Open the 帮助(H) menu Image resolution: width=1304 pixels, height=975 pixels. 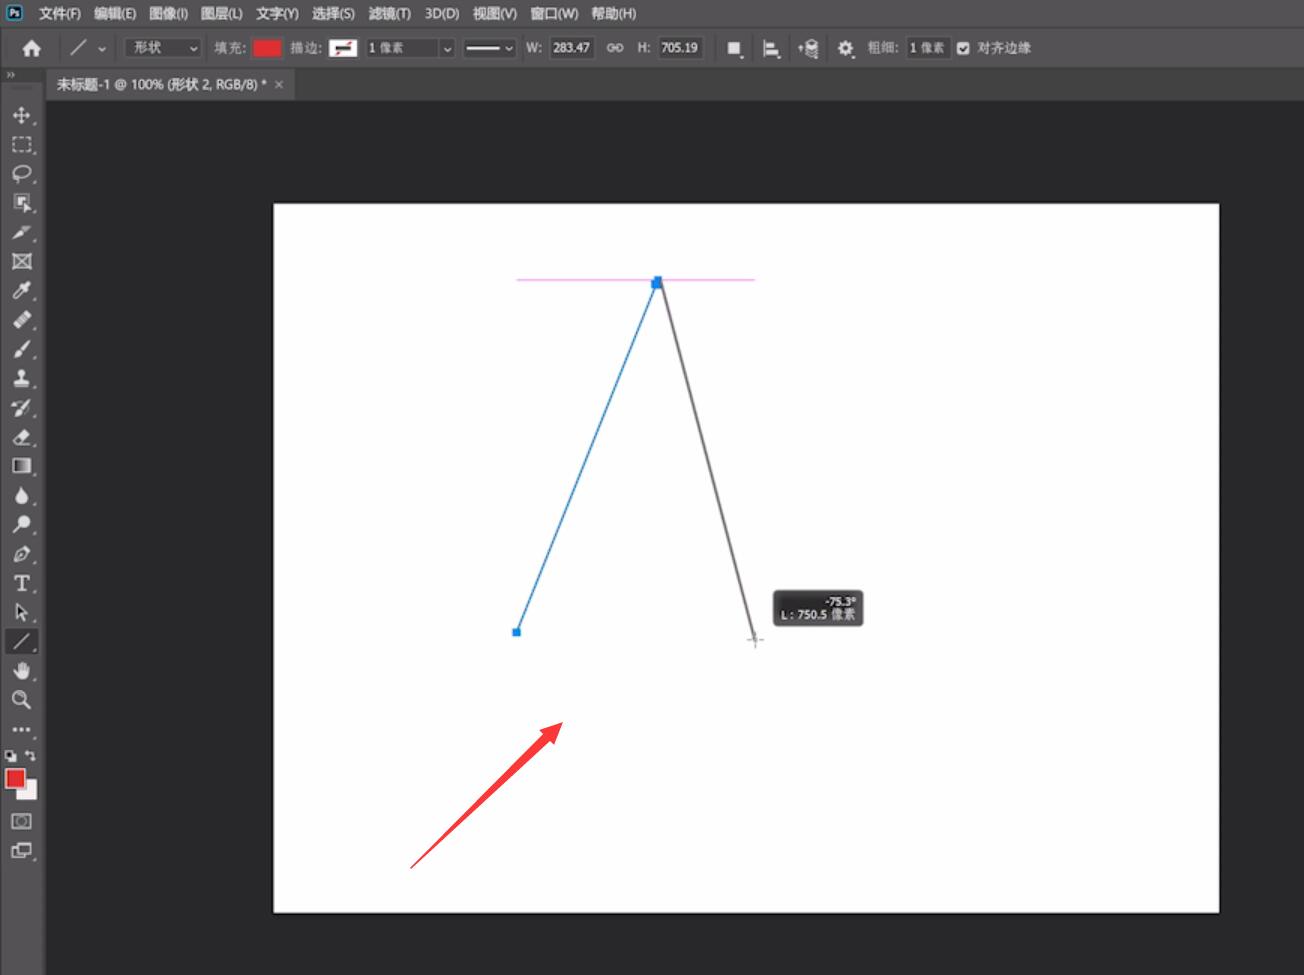pos(613,13)
